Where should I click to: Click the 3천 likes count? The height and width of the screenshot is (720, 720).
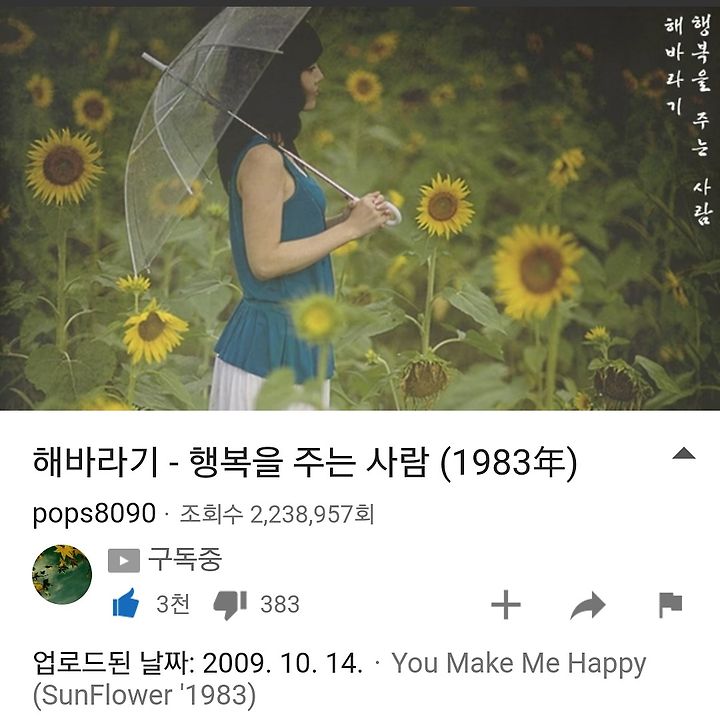173,604
